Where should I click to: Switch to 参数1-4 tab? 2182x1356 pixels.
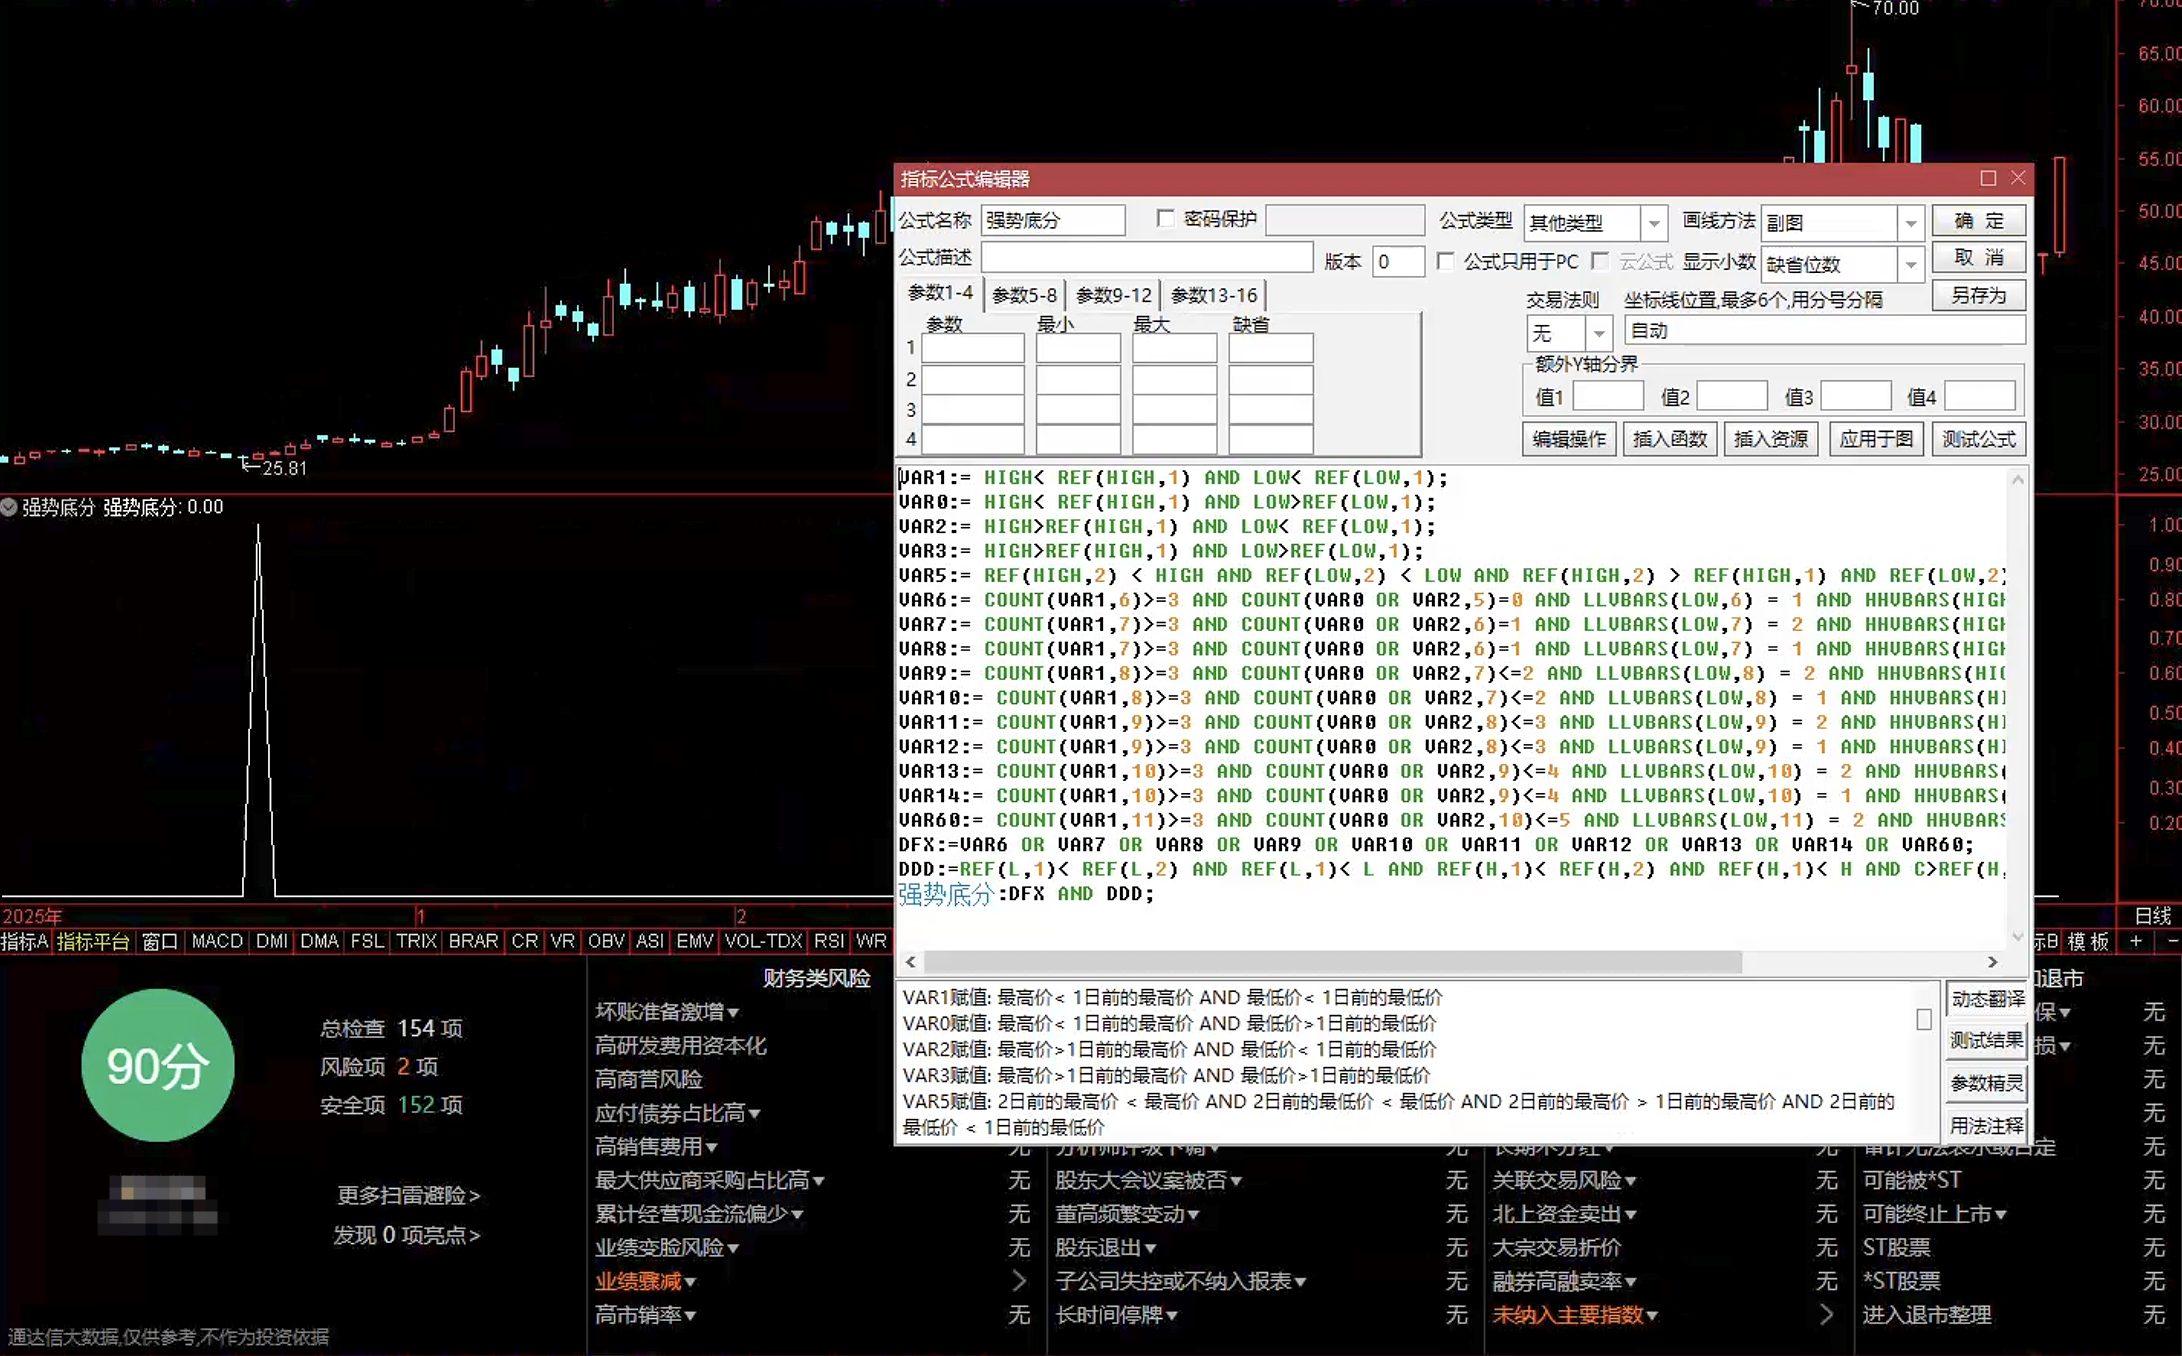pyautogui.click(x=940, y=293)
